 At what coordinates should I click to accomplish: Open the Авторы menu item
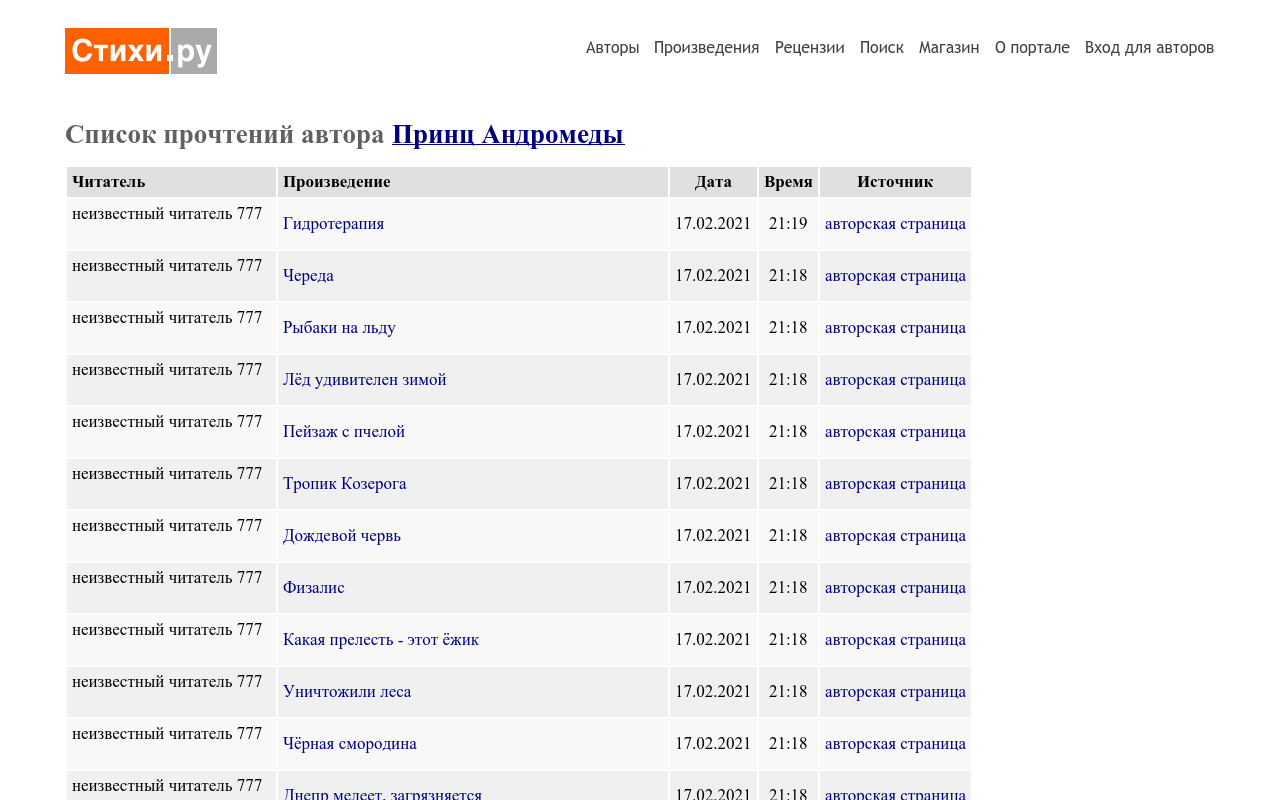612,47
